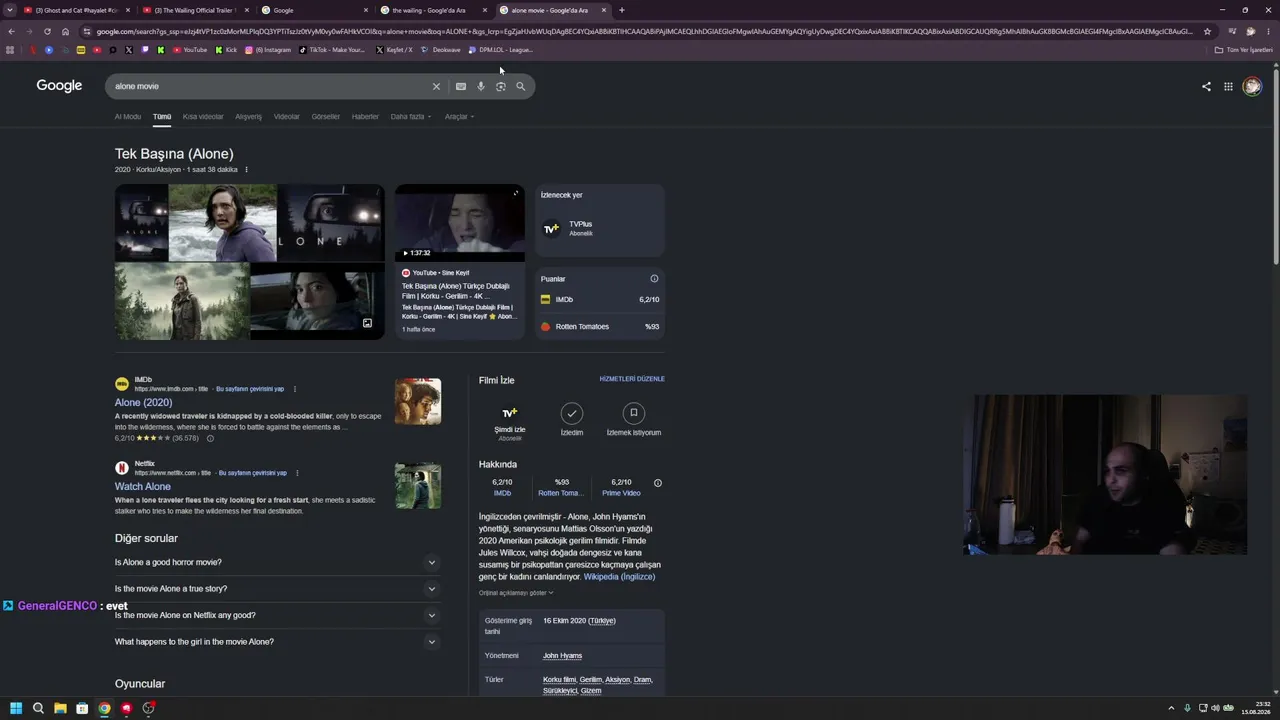This screenshot has width=1280, height=720.
Task: Open the Instagram bookmark
Action: tap(268, 50)
